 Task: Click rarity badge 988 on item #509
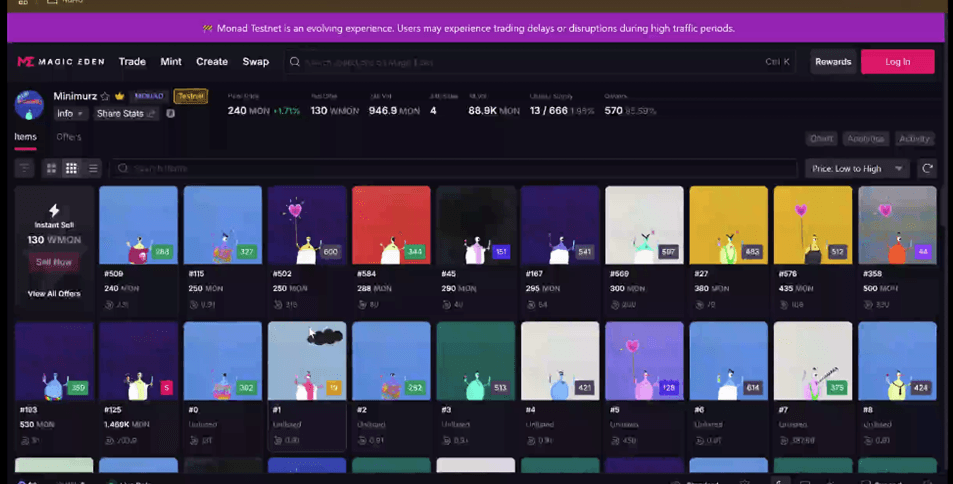pos(162,252)
